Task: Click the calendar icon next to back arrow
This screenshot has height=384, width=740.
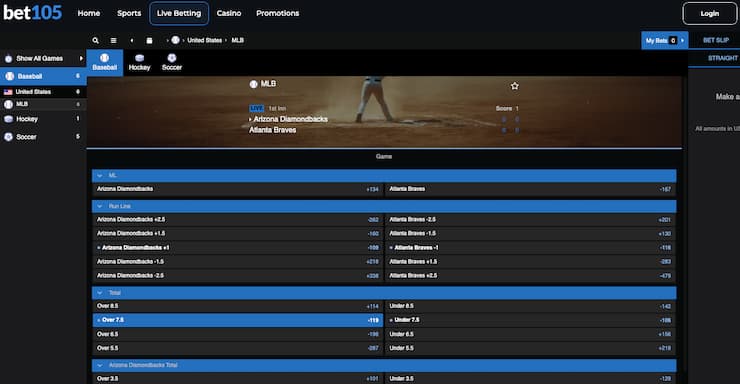Action: point(149,41)
